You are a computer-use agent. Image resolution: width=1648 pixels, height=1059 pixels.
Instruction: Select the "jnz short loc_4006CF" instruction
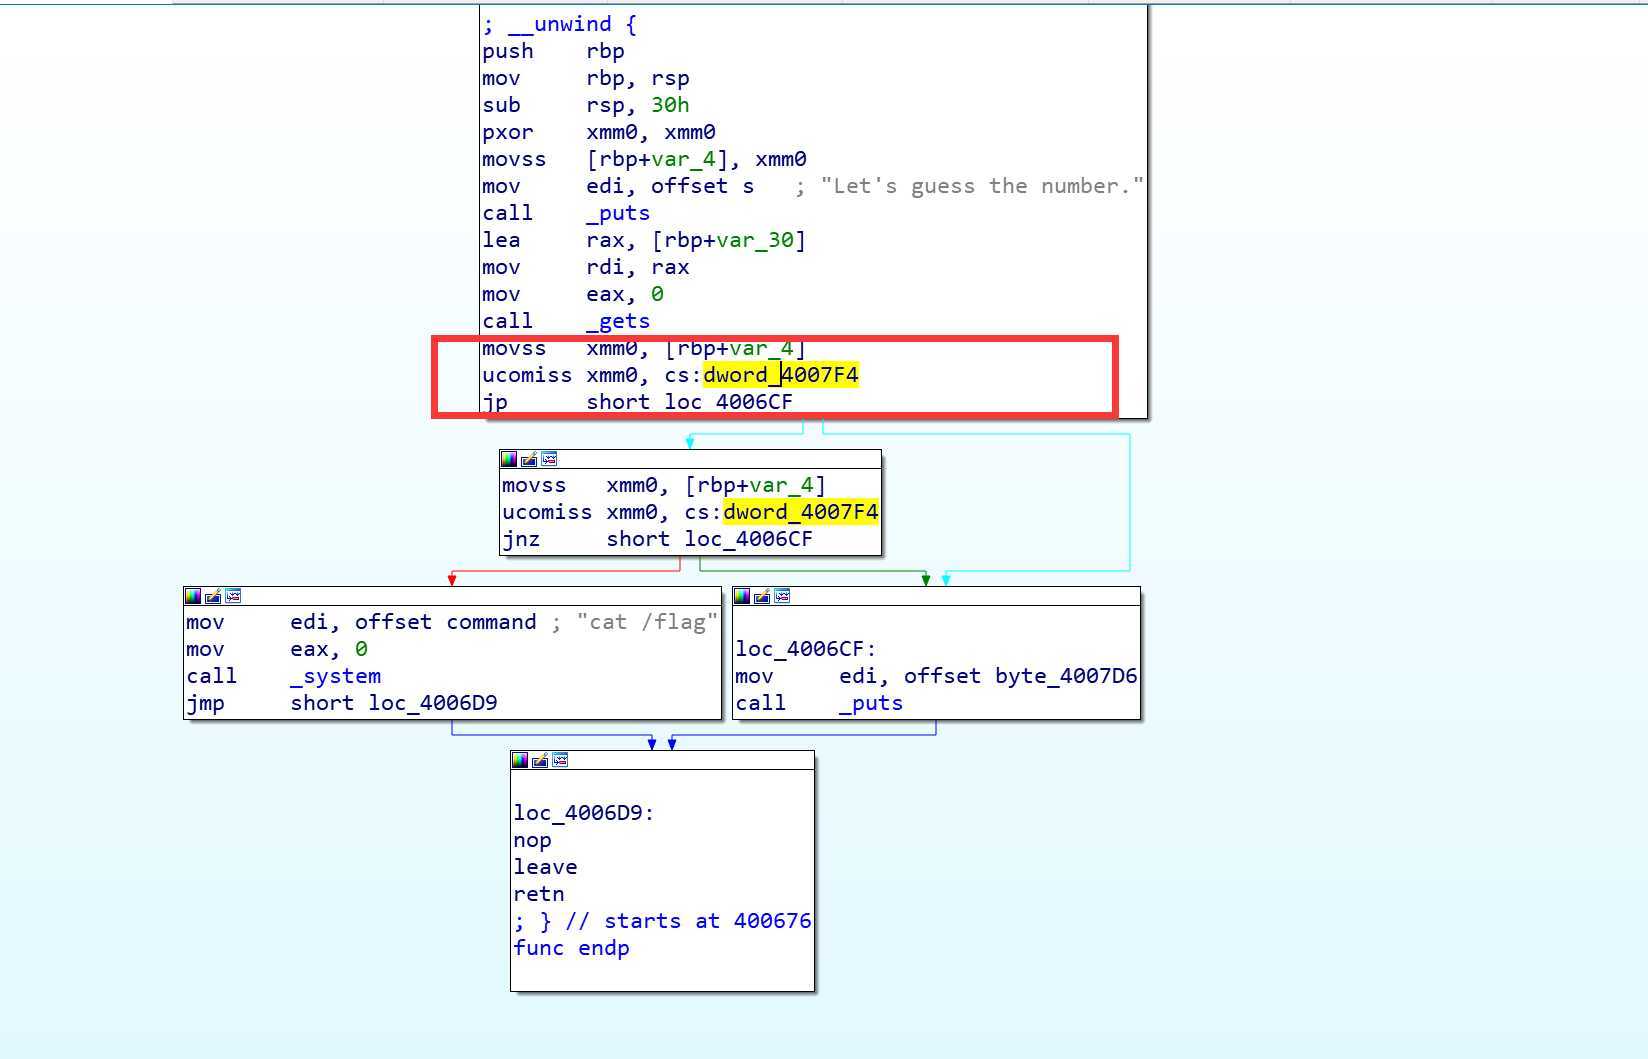click(657, 539)
